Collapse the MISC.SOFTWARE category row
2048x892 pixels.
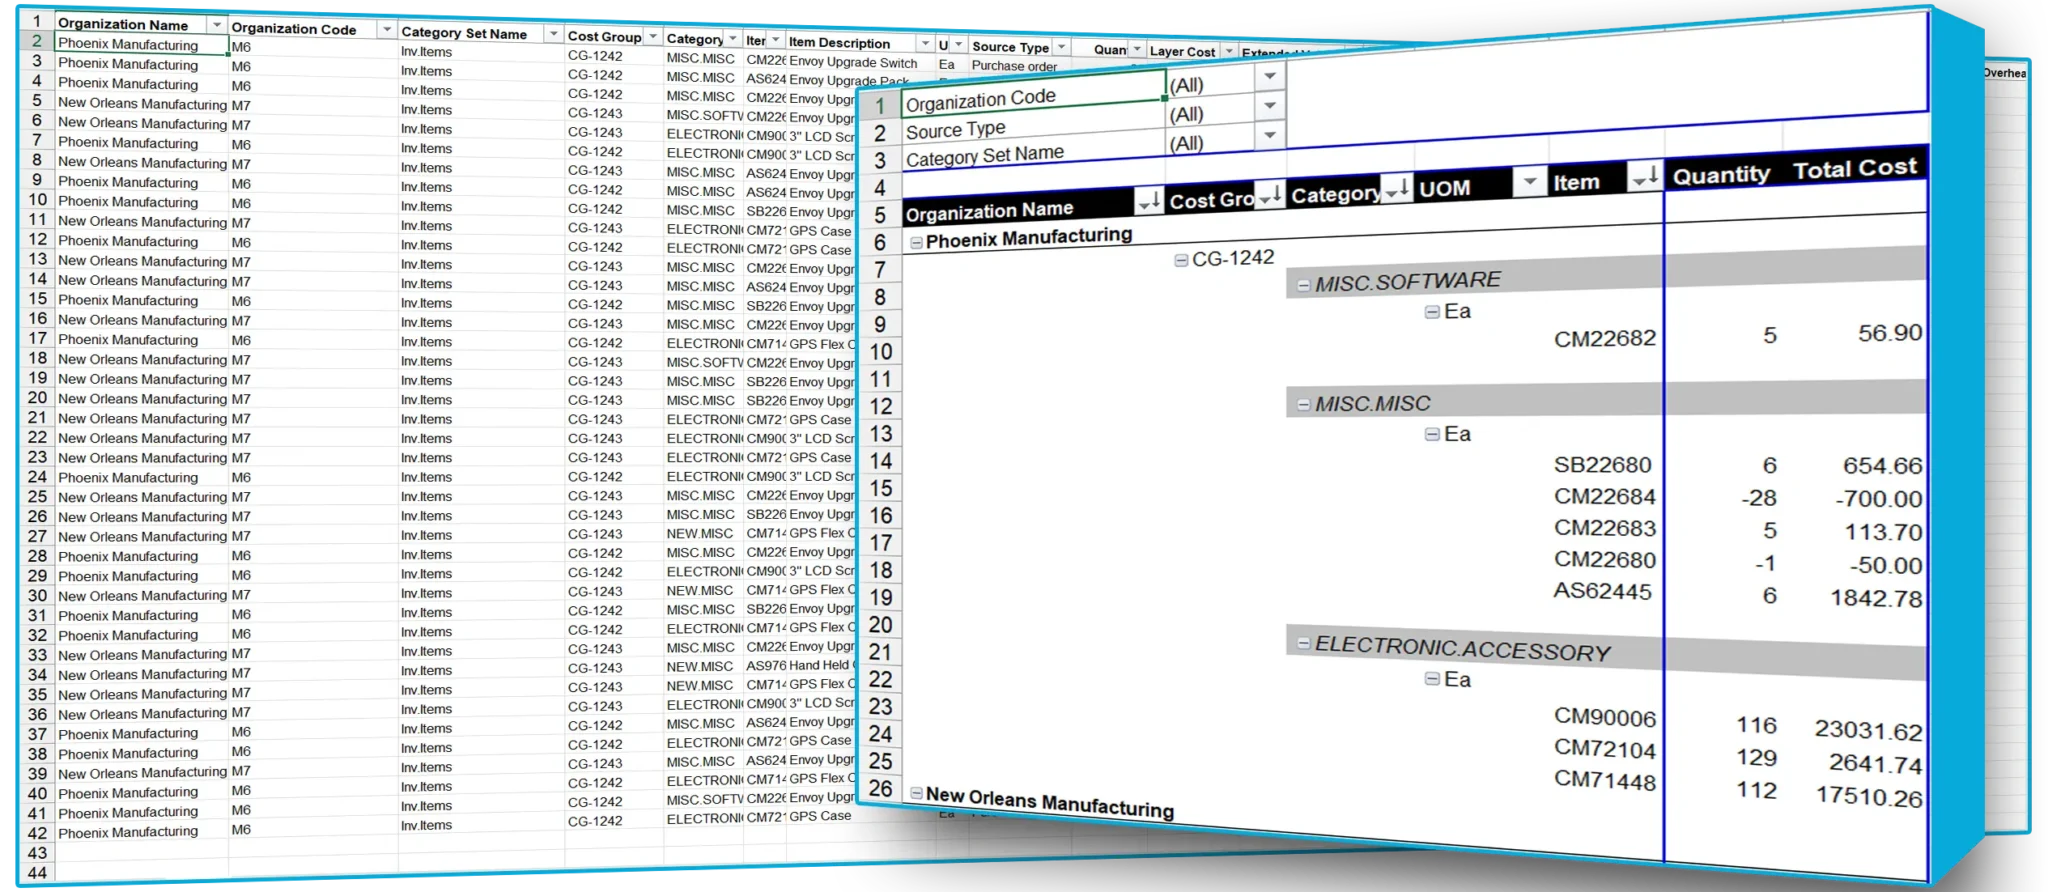point(1303,285)
